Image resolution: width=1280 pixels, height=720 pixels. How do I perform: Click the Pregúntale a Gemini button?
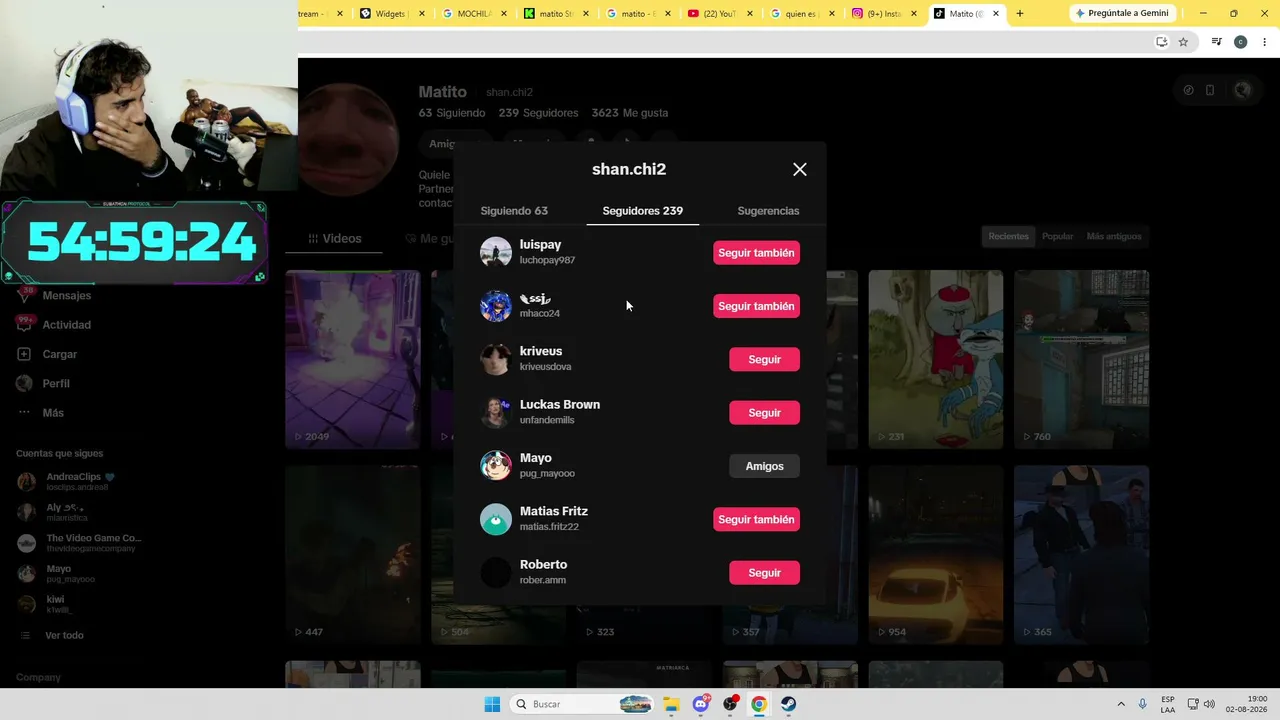coord(1122,14)
